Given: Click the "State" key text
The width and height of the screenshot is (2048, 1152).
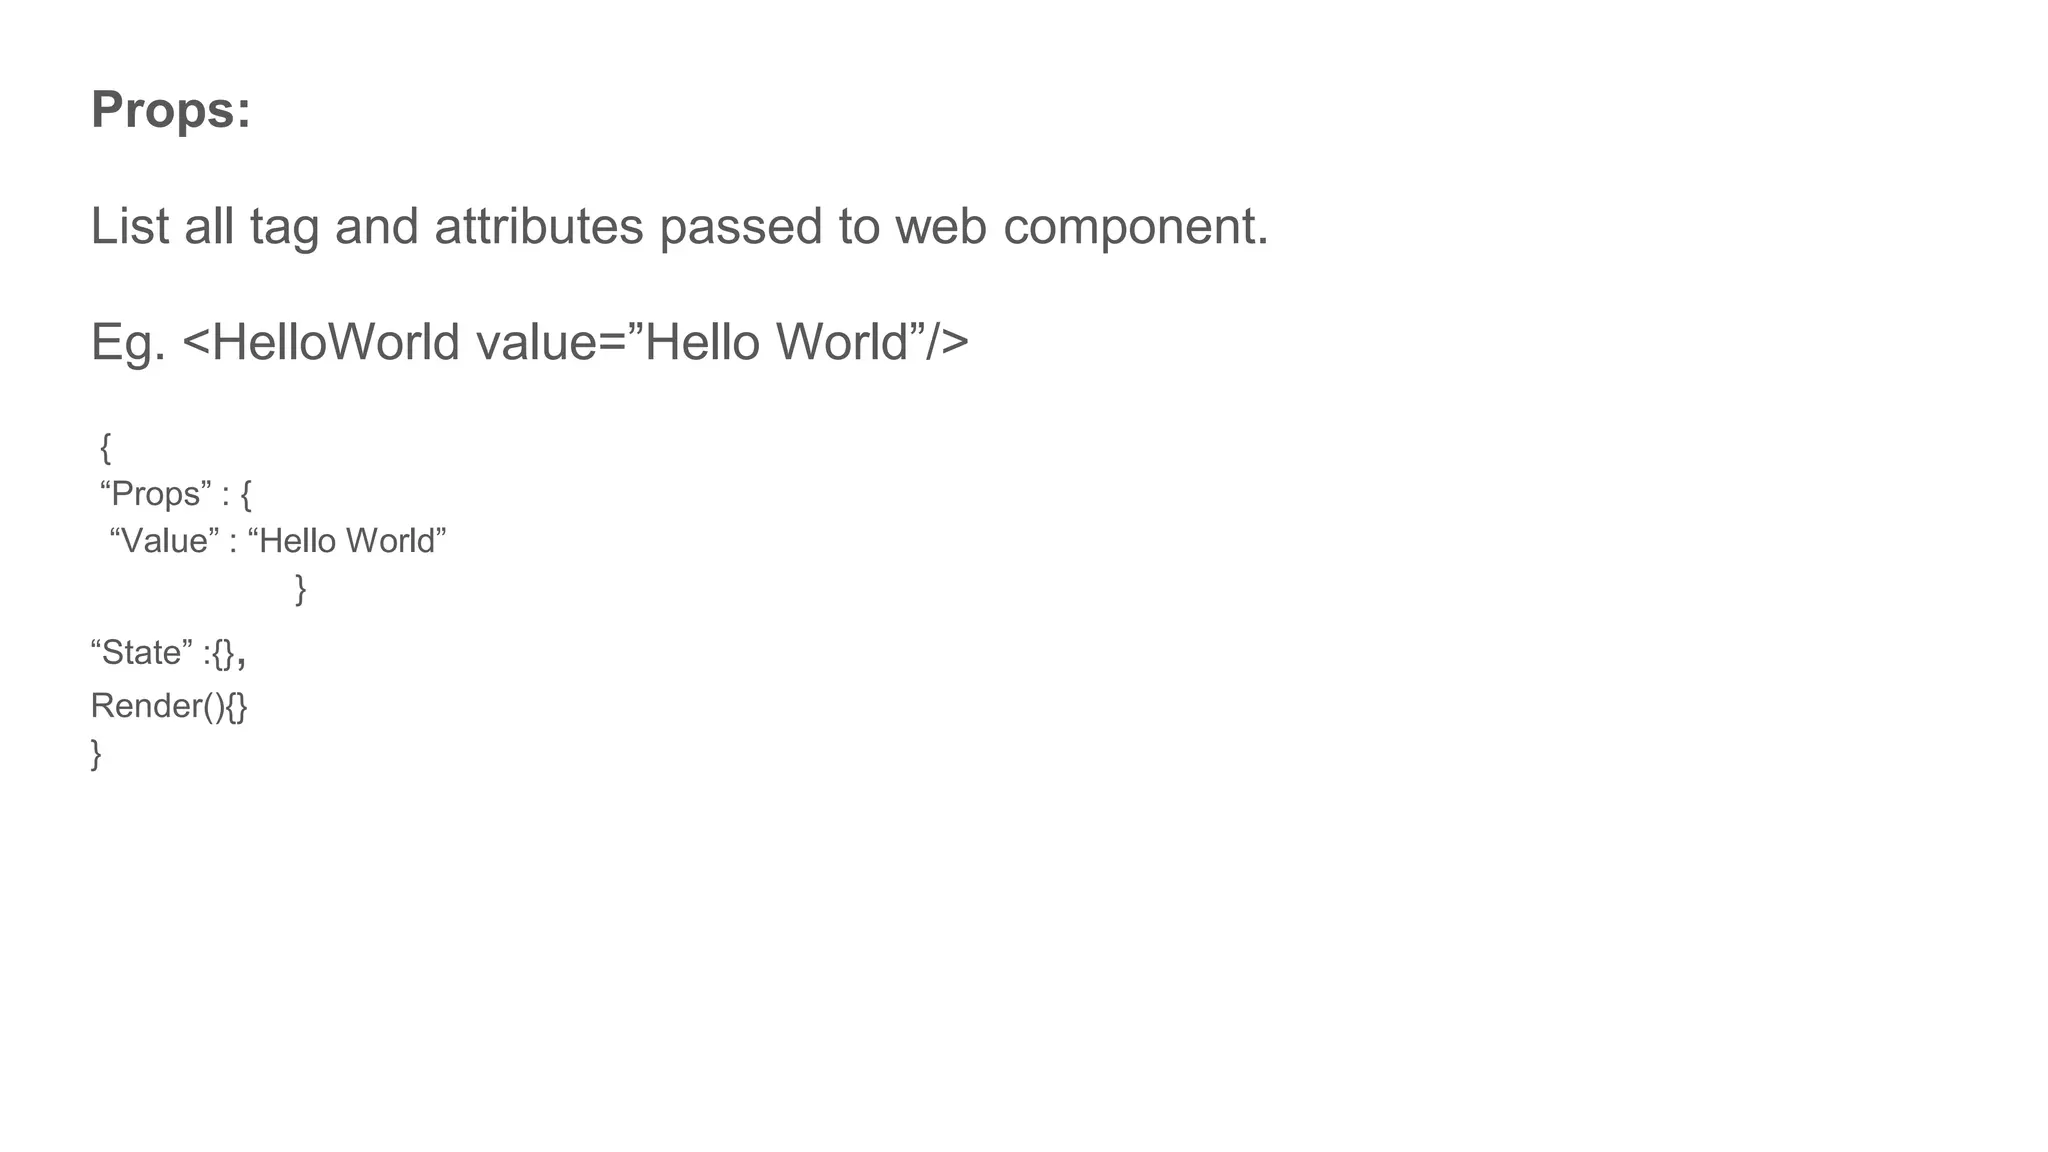Looking at the screenshot, I should (x=142, y=653).
